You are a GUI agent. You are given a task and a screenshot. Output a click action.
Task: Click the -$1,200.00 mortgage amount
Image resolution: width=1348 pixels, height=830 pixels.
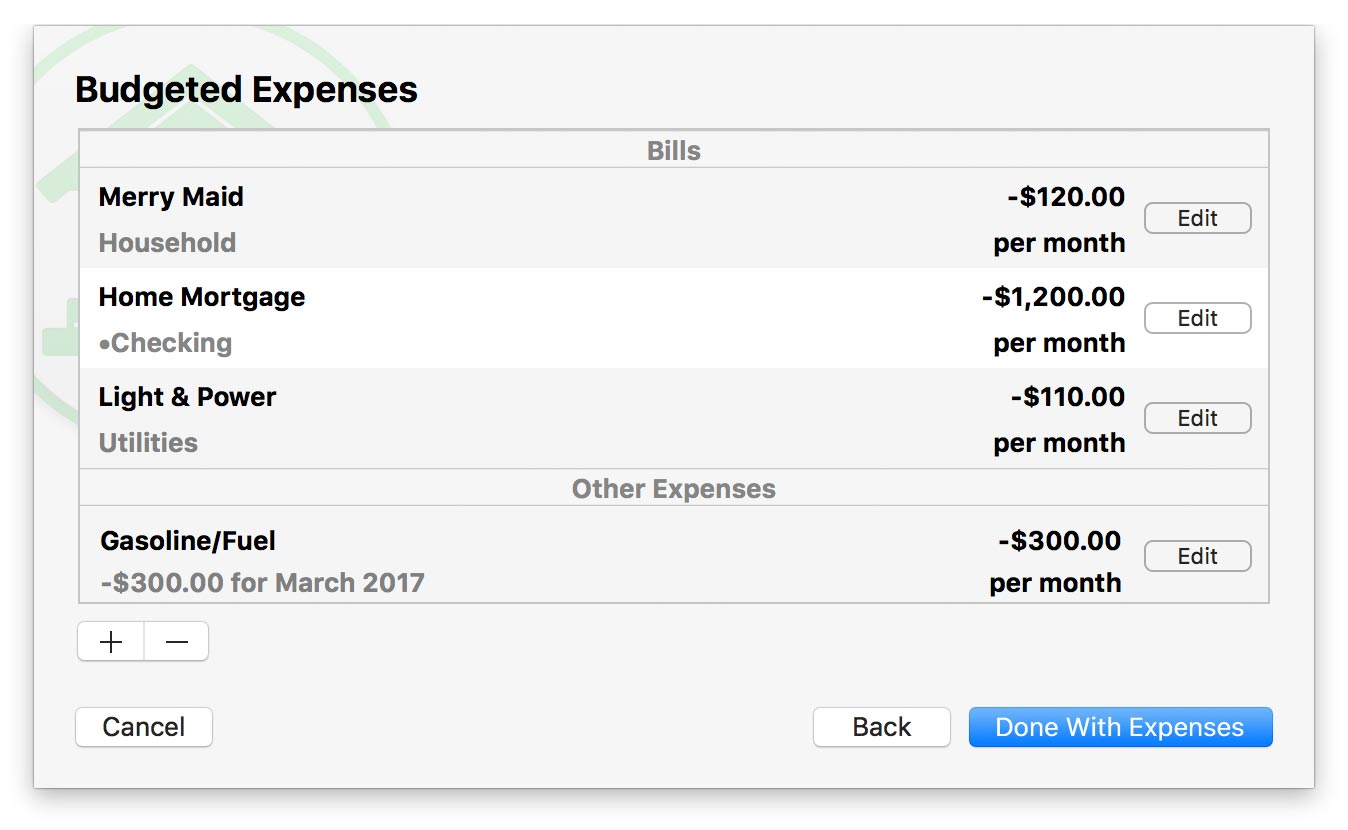1053,297
